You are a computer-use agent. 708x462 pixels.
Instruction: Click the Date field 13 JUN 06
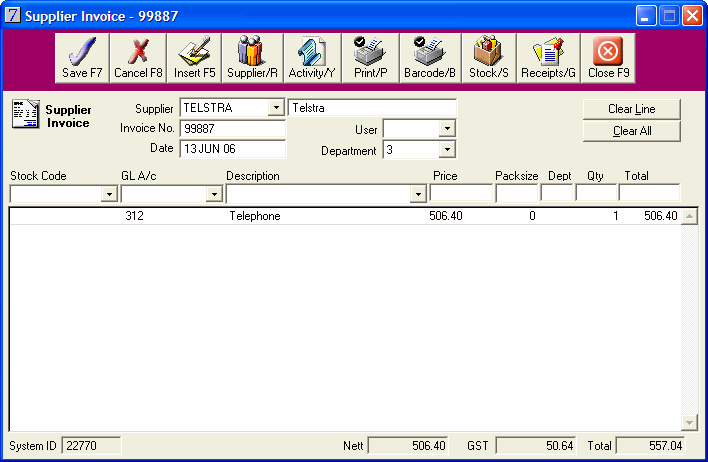pos(233,149)
